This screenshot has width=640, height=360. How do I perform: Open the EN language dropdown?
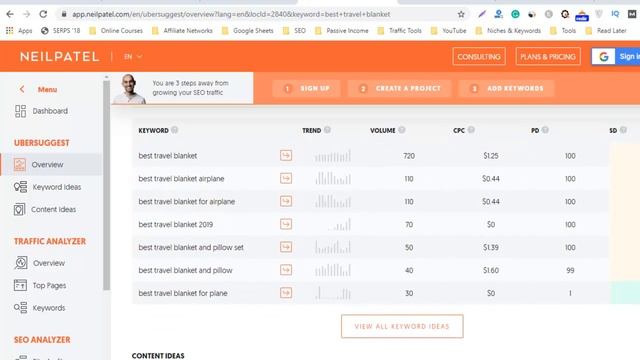point(133,57)
